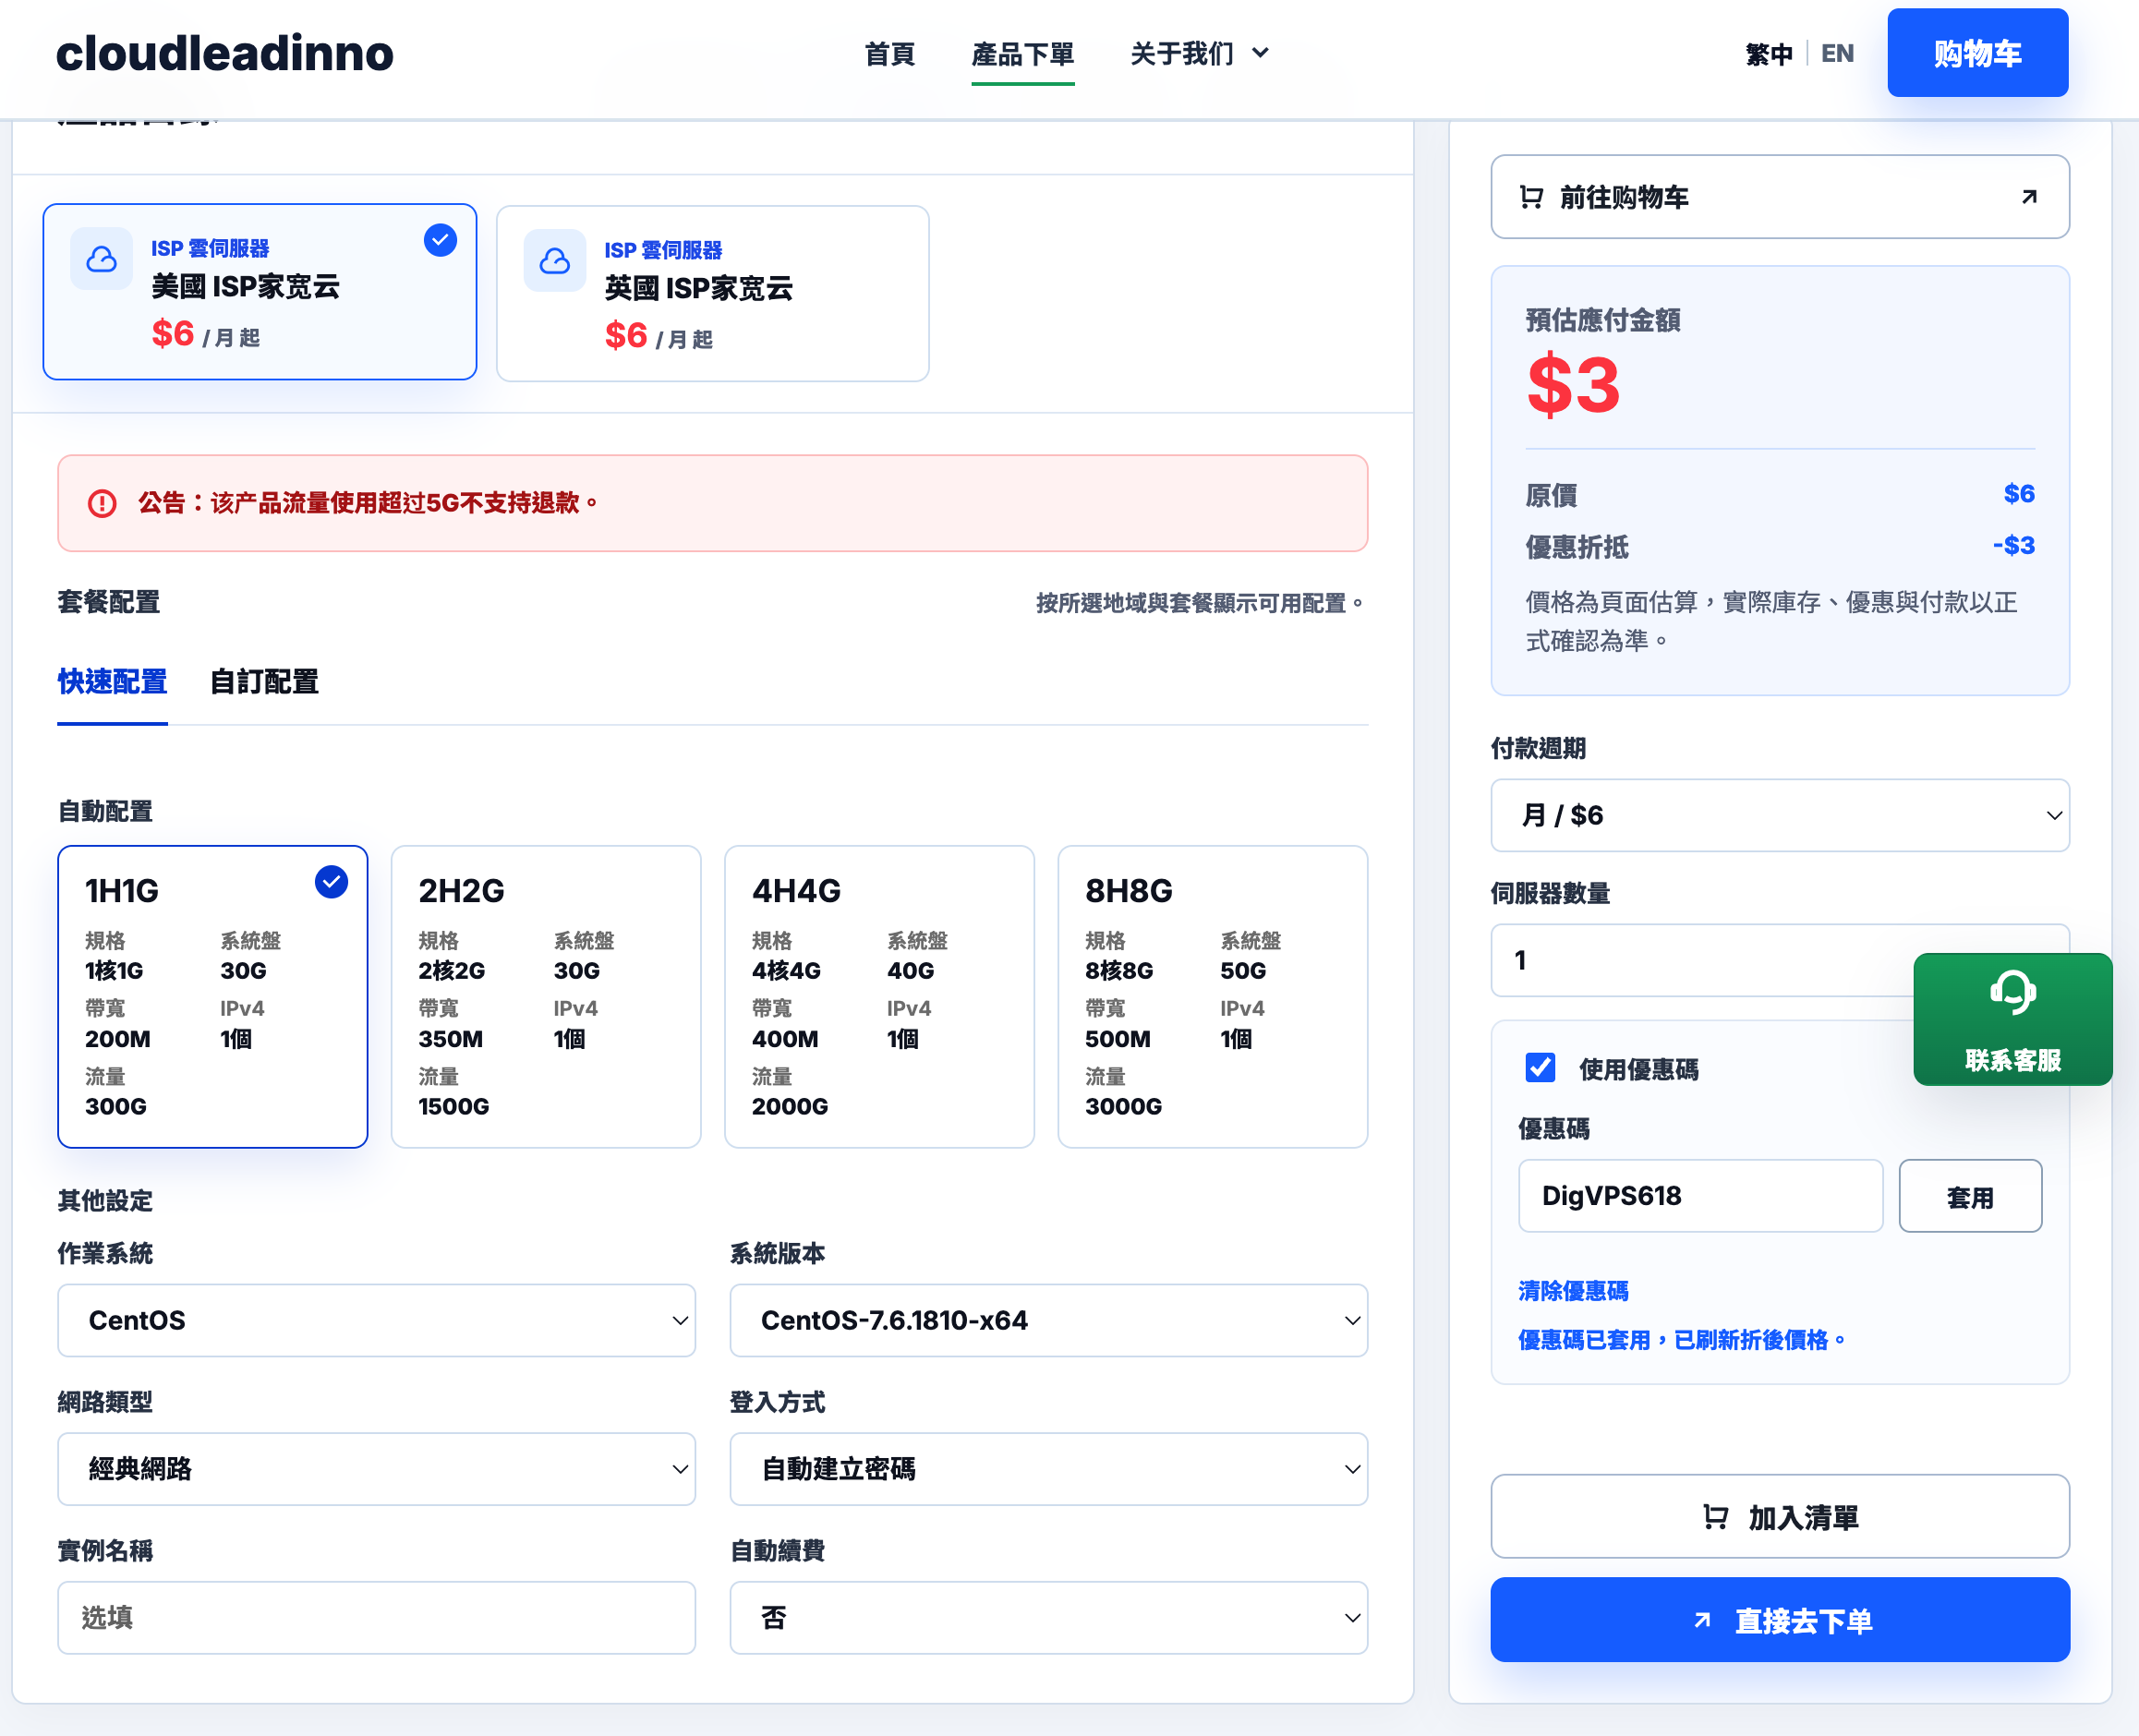Click the cloud icon on 美國 ISP家宽云 card

101,259
